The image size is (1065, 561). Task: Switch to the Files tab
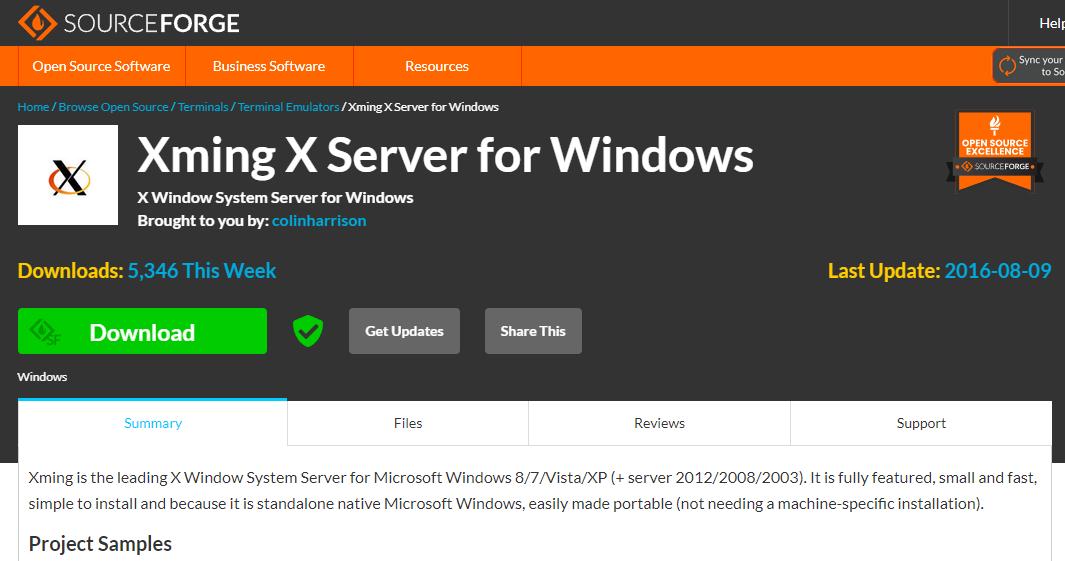click(408, 423)
